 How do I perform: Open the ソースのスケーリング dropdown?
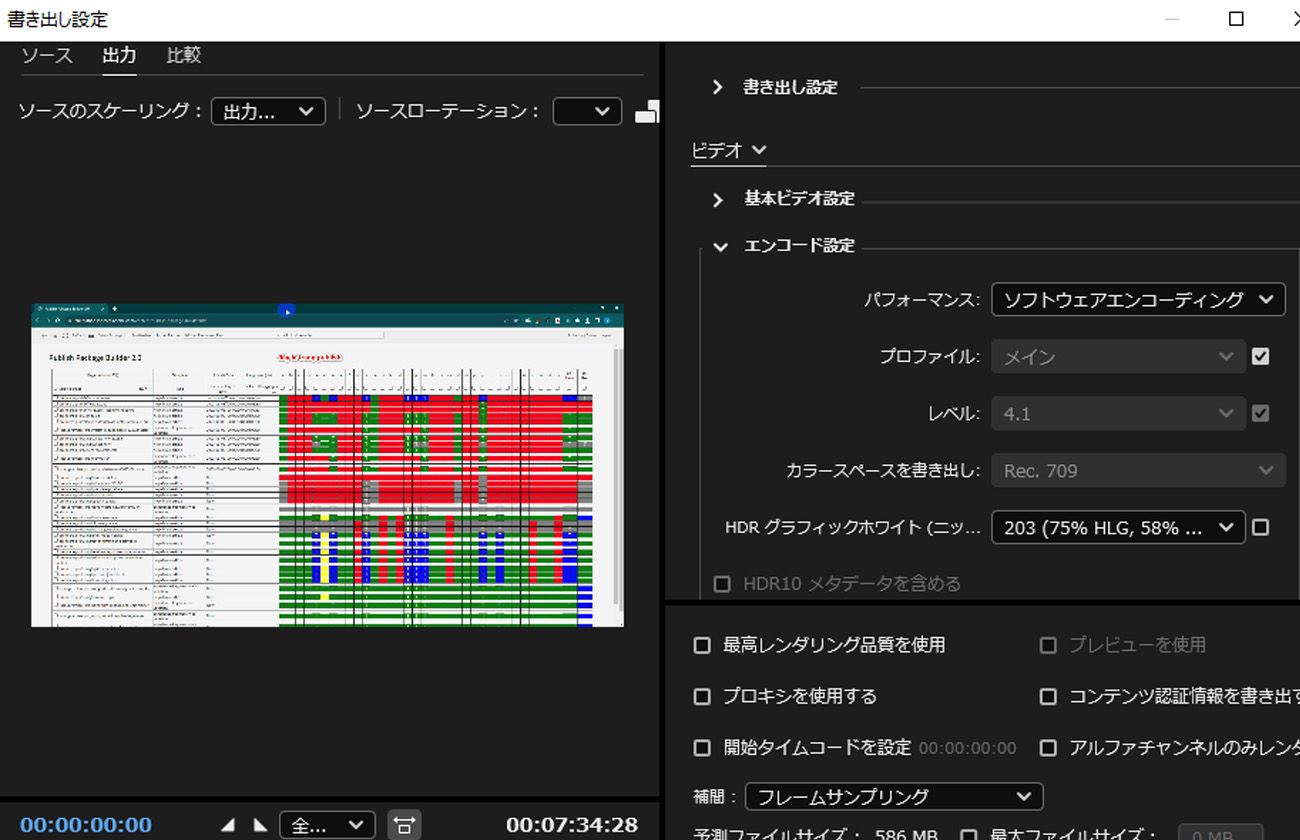pyautogui.click(x=267, y=111)
